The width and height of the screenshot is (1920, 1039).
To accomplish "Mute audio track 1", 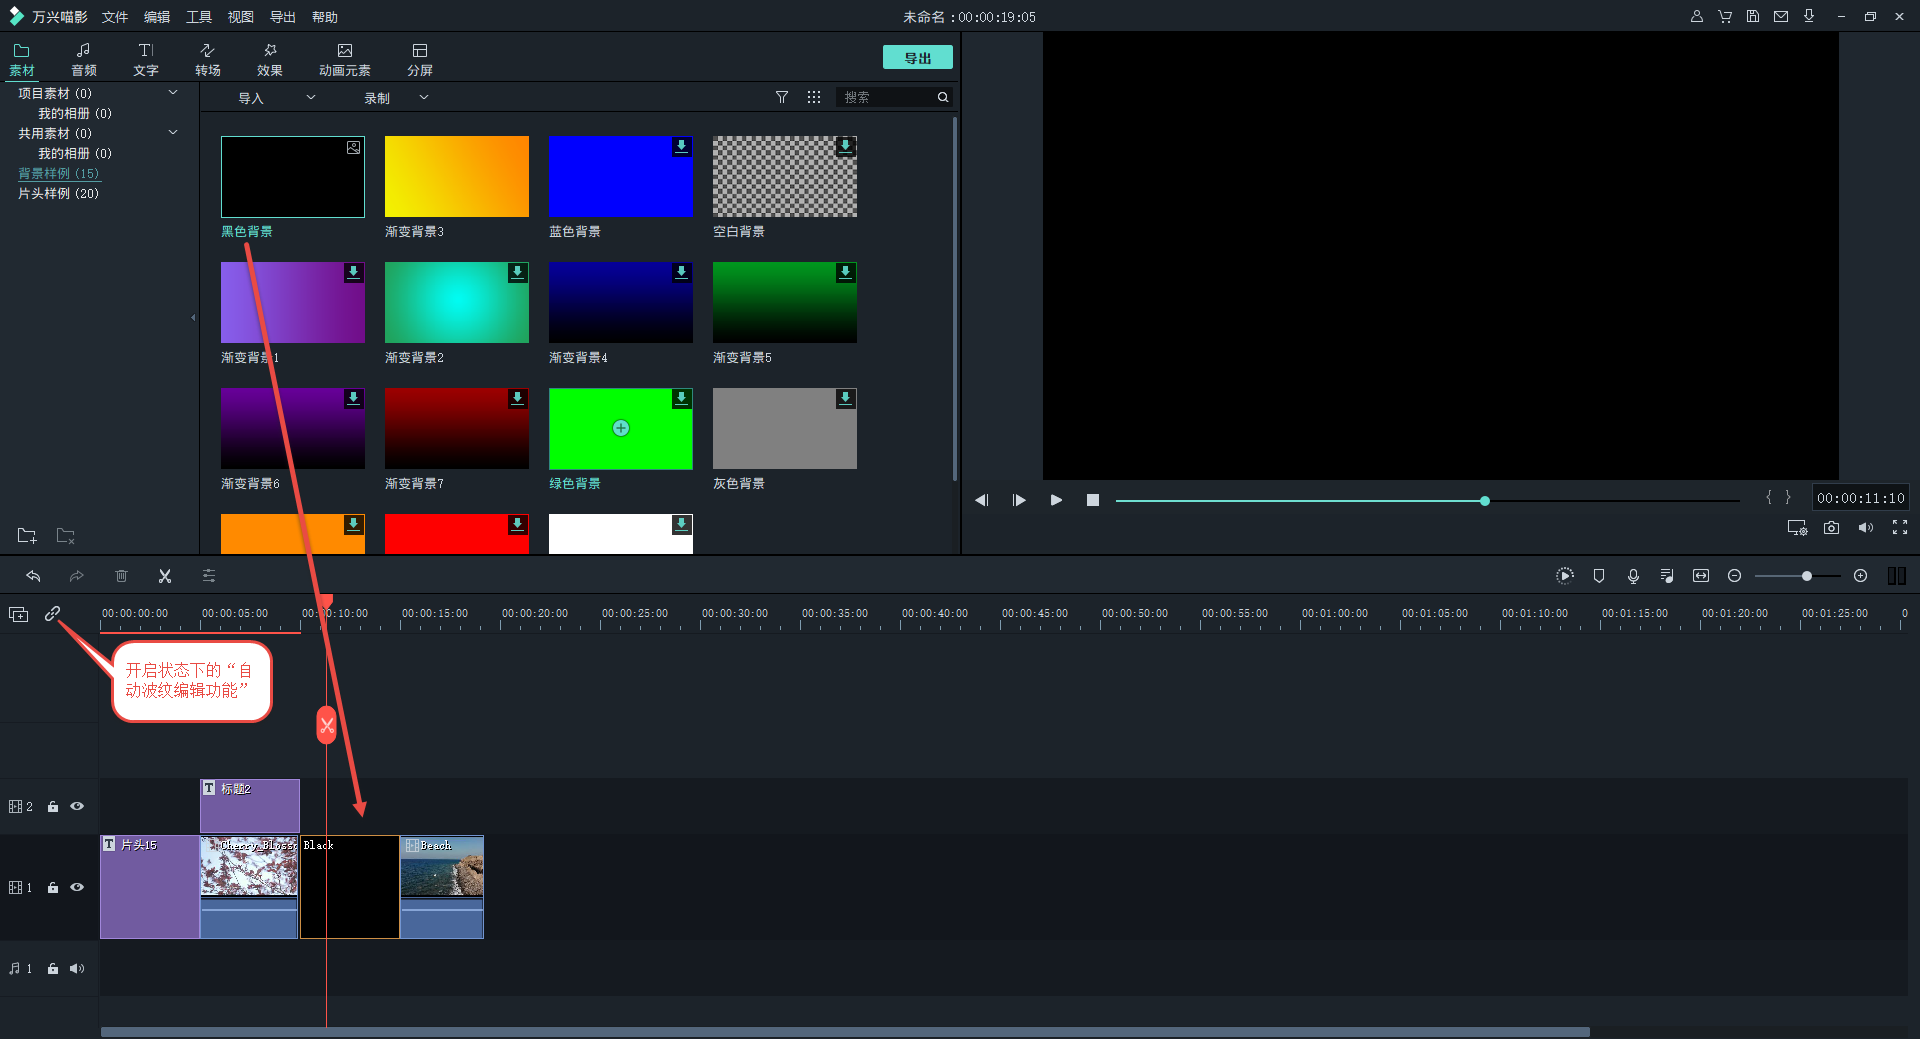I will pos(77,968).
